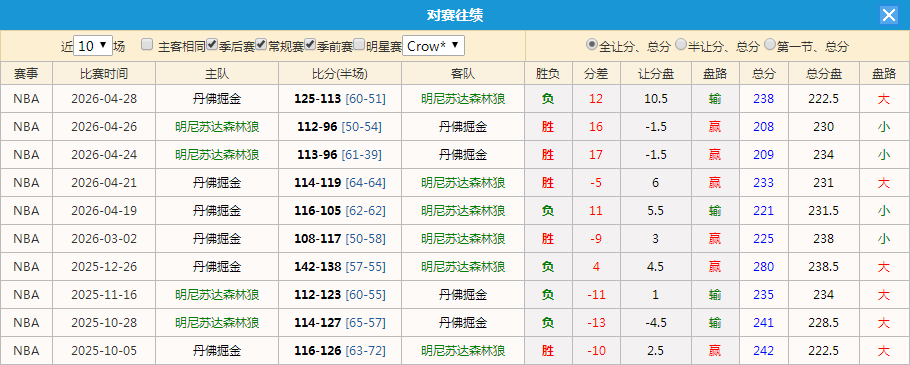Open away team 明尼苏达森林狼 in 2026-04-28 row
This screenshot has width=910, height=365.
(x=463, y=99)
